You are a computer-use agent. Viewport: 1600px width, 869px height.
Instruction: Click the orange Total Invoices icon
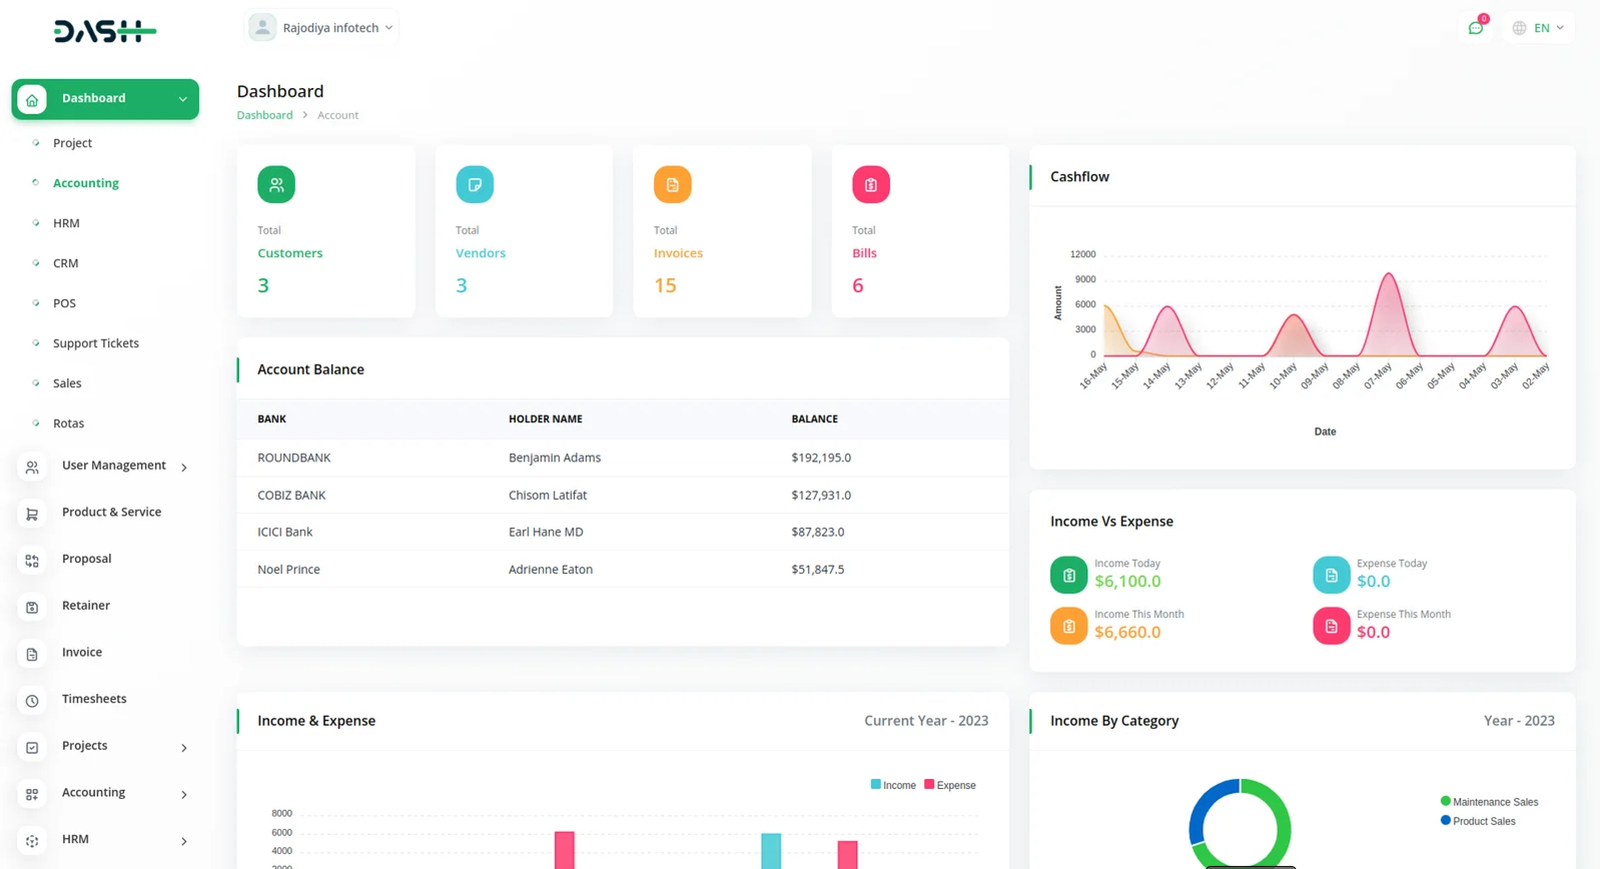click(x=672, y=185)
